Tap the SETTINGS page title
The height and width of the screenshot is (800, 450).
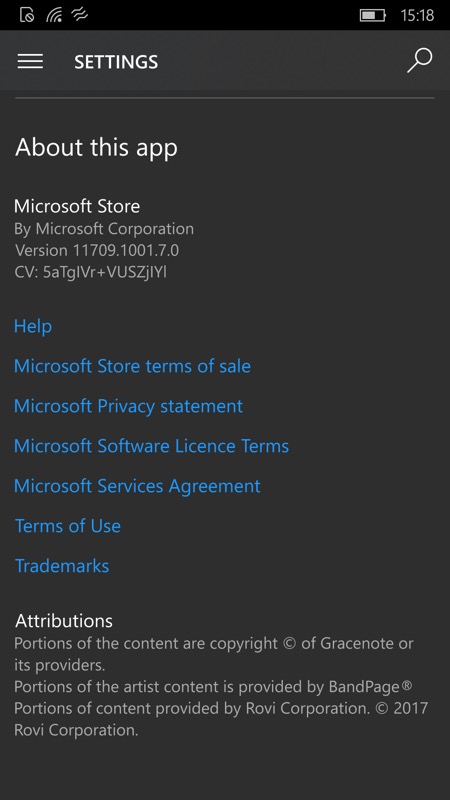click(116, 62)
